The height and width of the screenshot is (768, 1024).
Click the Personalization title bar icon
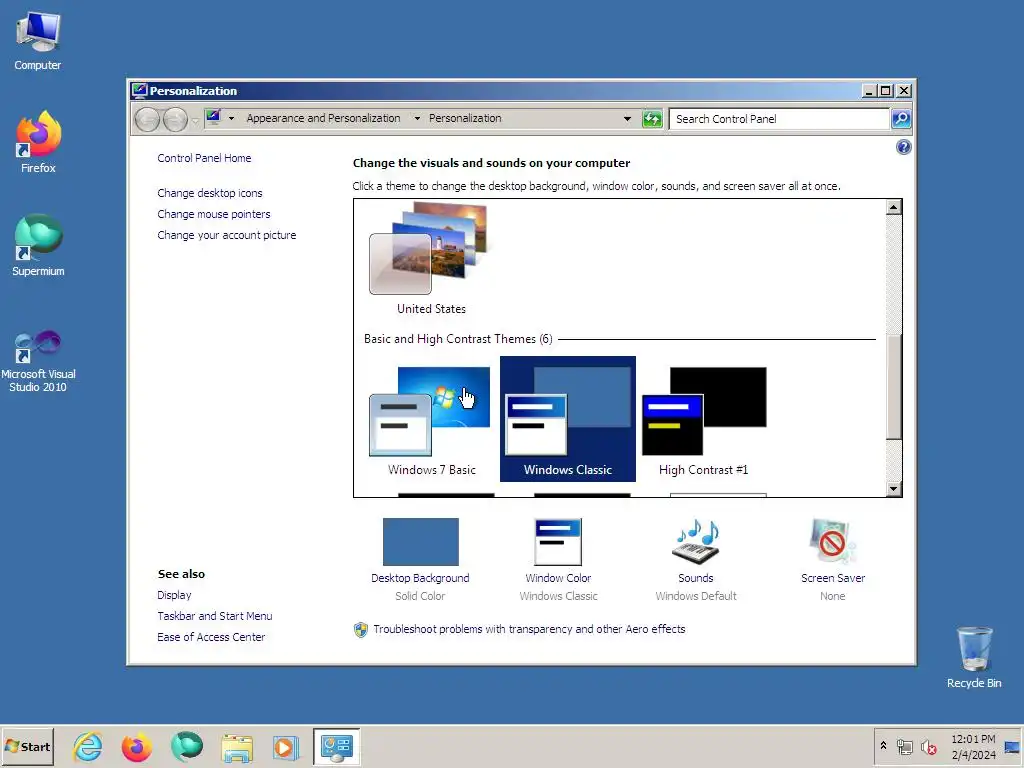[x=139, y=90]
